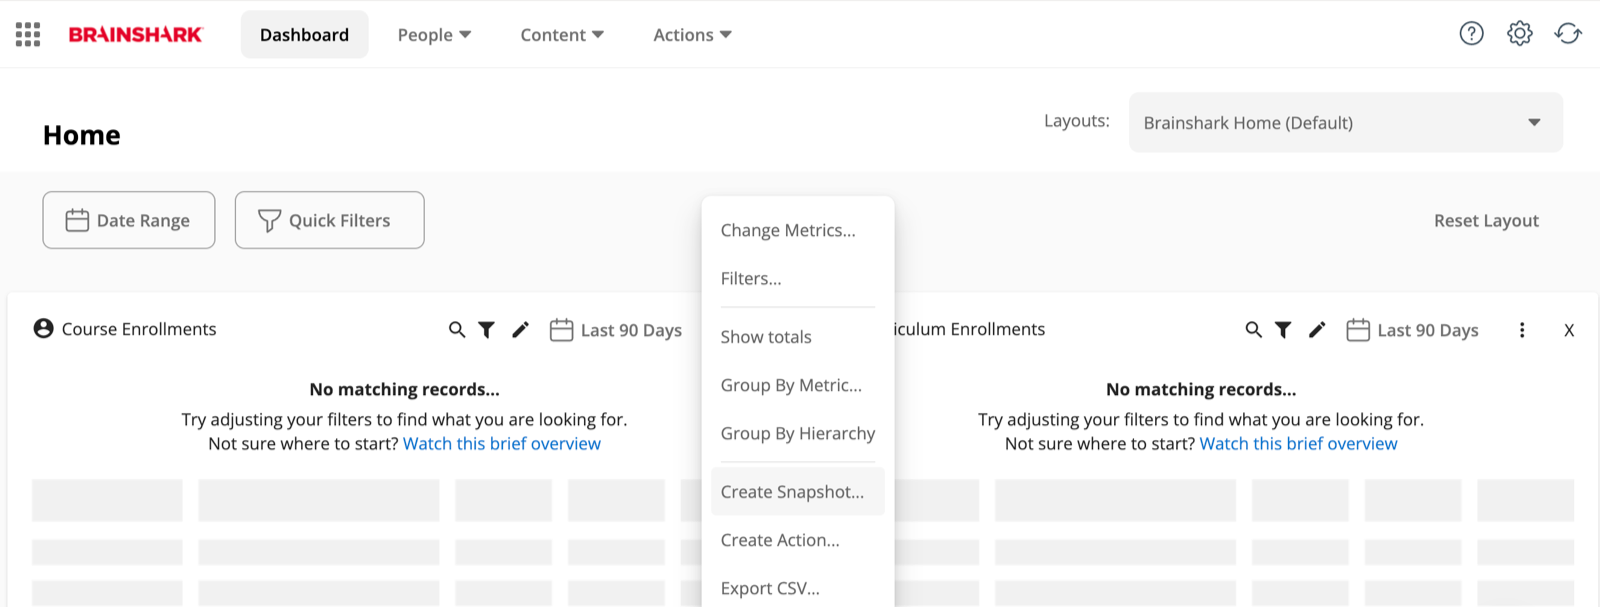Click Reset Layout
The image size is (1600, 607).
[1486, 220]
